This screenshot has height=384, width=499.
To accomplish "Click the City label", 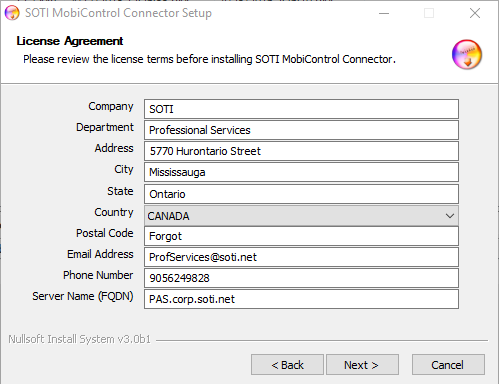I will click(x=124, y=169).
